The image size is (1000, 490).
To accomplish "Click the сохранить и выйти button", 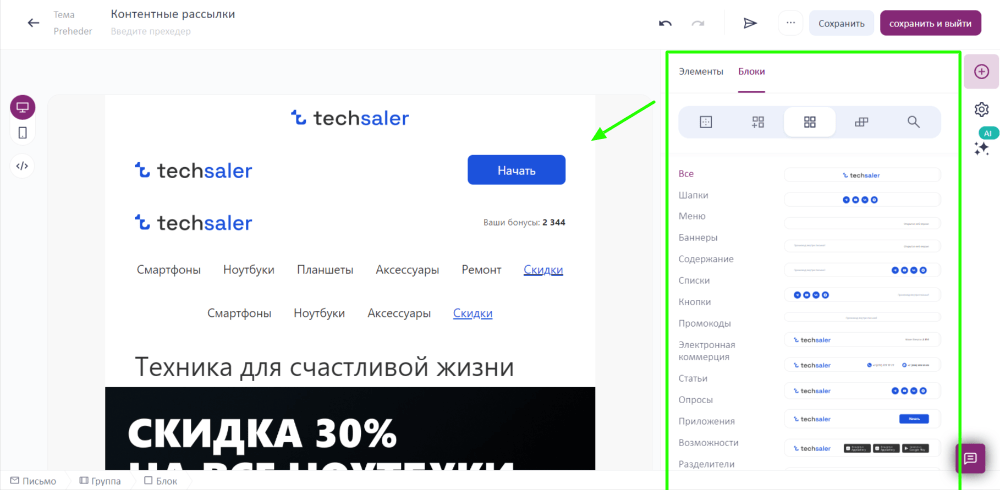I will coord(930,23).
